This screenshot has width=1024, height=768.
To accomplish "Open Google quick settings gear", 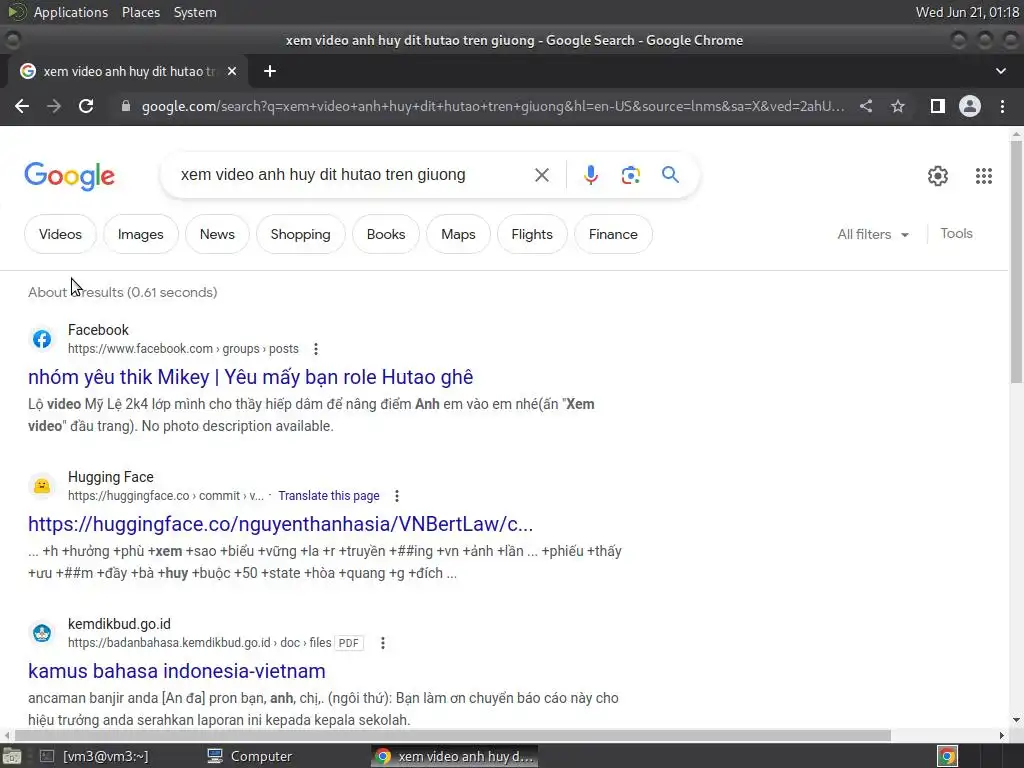I will [x=938, y=176].
